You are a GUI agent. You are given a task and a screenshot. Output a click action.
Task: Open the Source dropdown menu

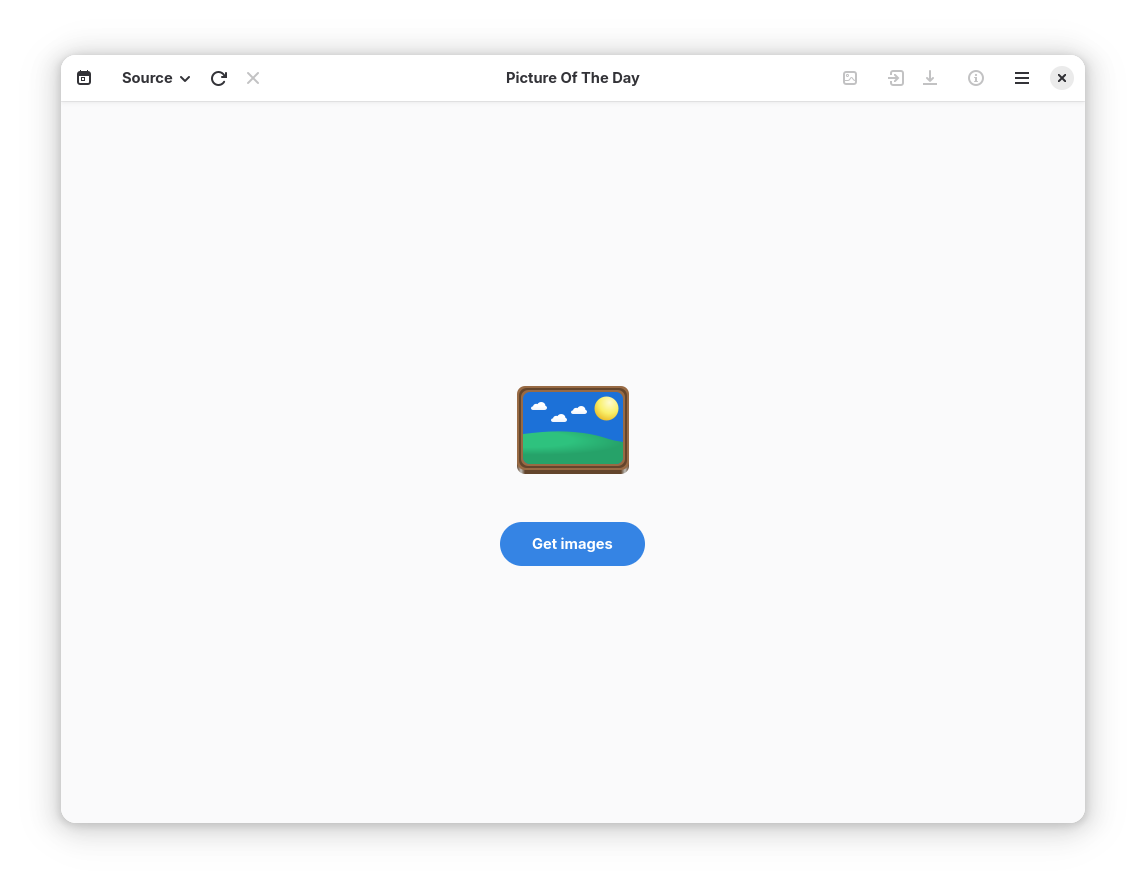pyautogui.click(x=156, y=78)
